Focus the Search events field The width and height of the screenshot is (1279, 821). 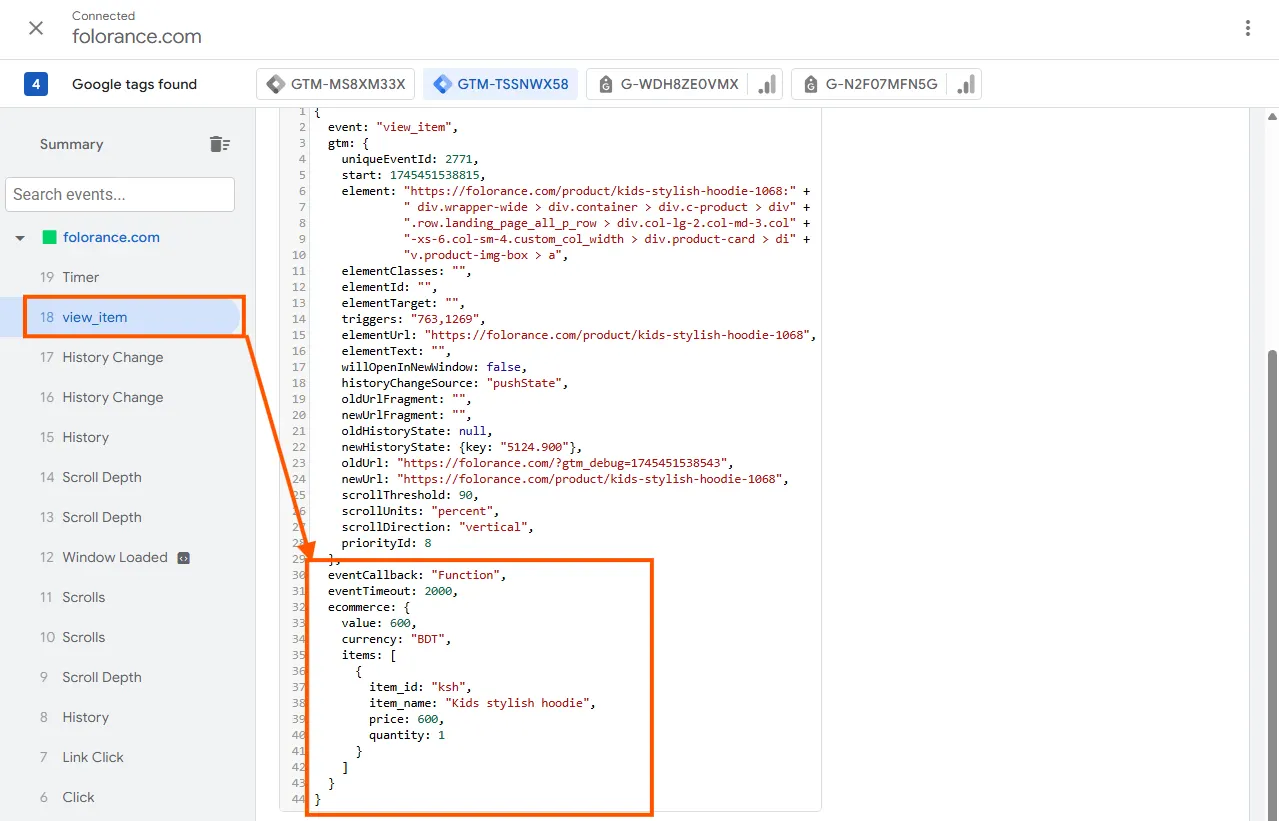[120, 194]
